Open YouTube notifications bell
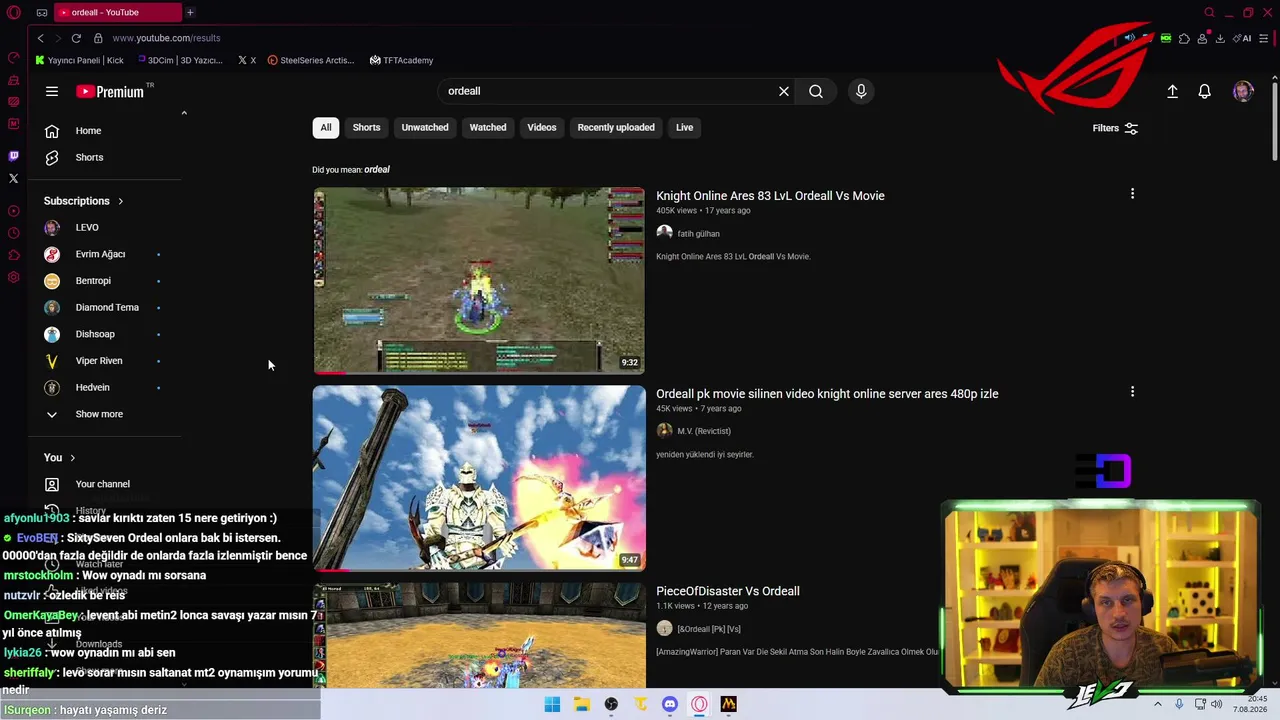 tap(1205, 91)
